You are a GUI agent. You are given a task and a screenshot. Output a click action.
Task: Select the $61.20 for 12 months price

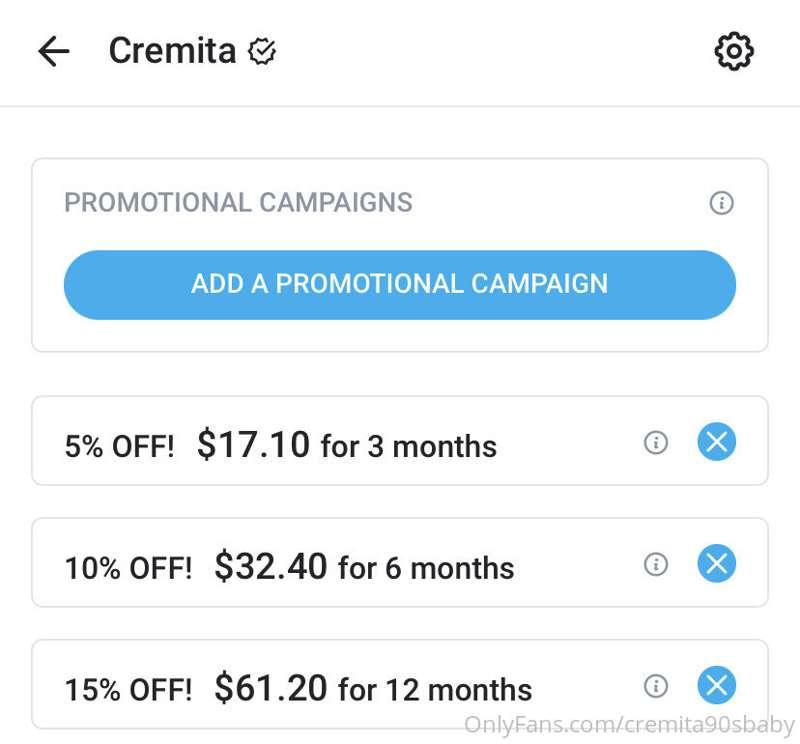point(373,688)
